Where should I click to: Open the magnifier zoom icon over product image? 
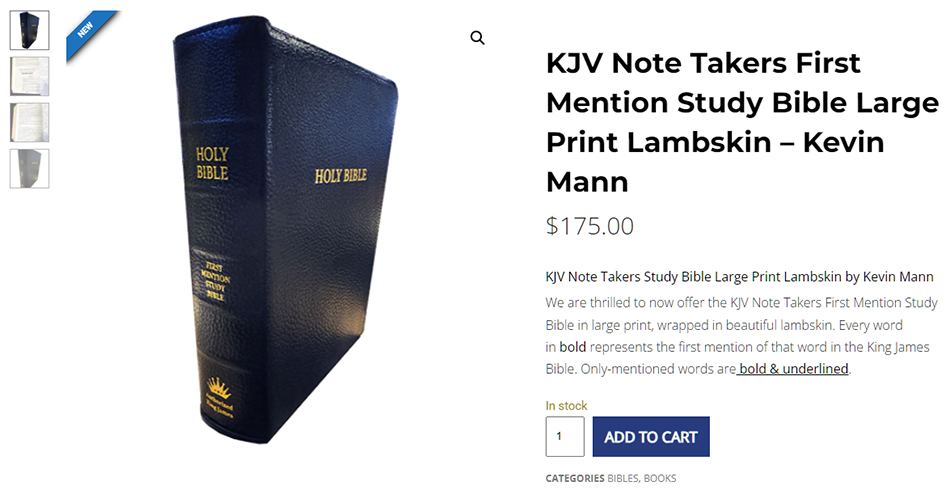coord(477,38)
